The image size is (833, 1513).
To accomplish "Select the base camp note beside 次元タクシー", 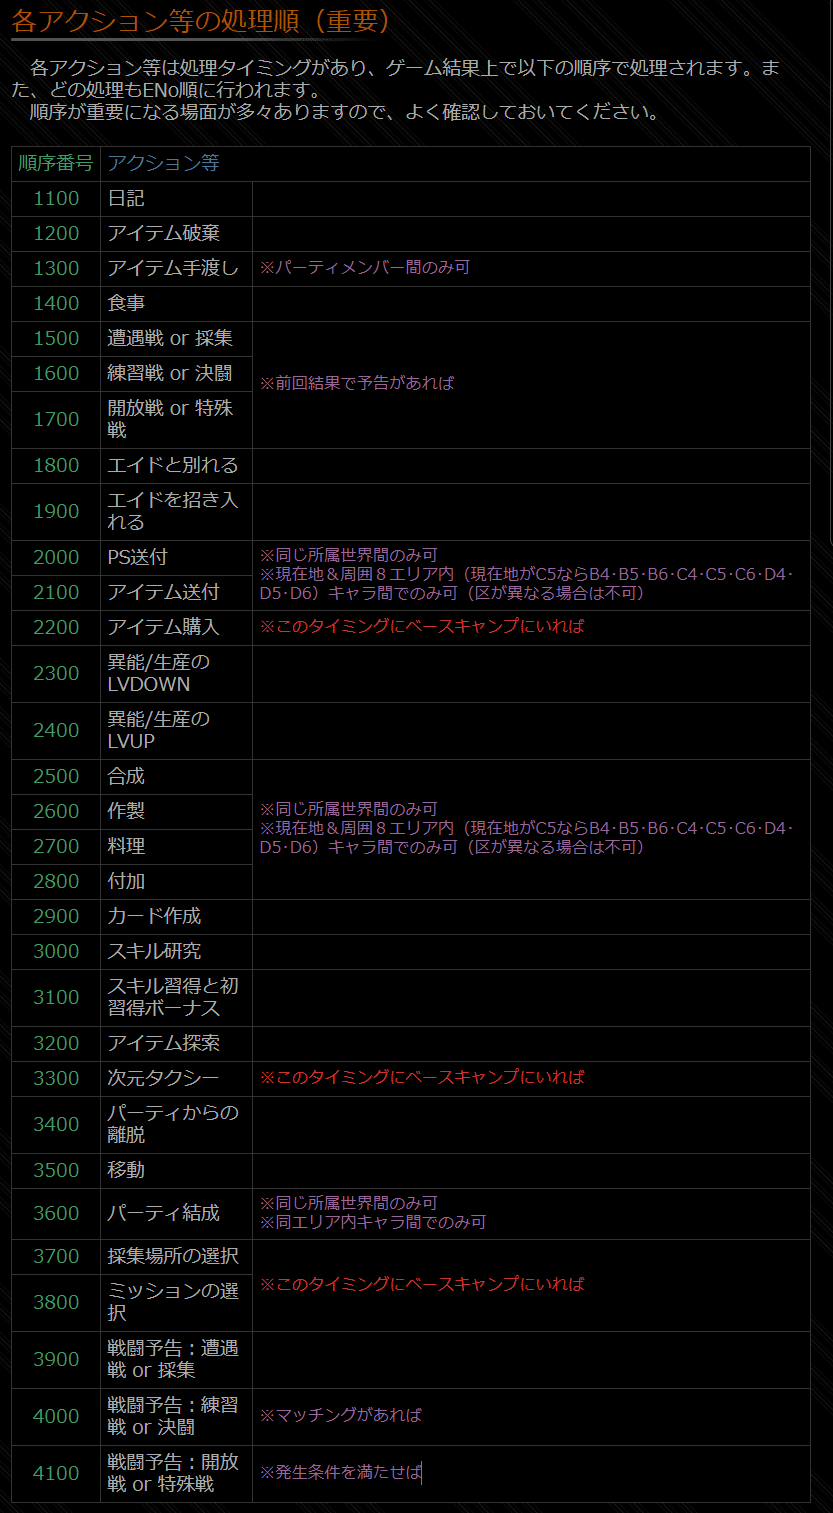I will (x=422, y=1078).
